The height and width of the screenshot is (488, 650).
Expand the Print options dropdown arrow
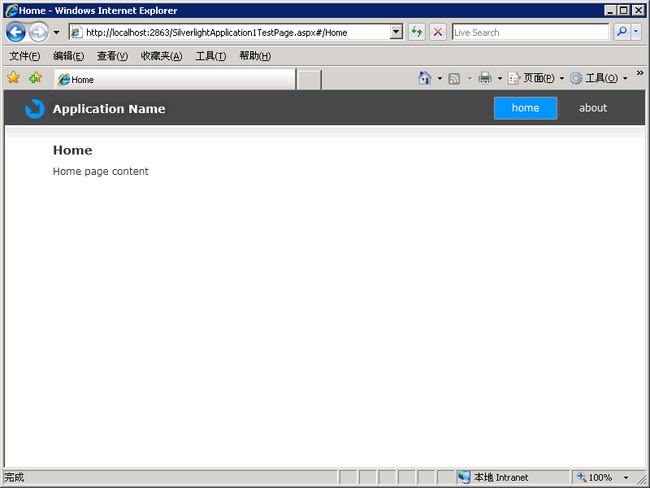pyautogui.click(x=500, y=78)
